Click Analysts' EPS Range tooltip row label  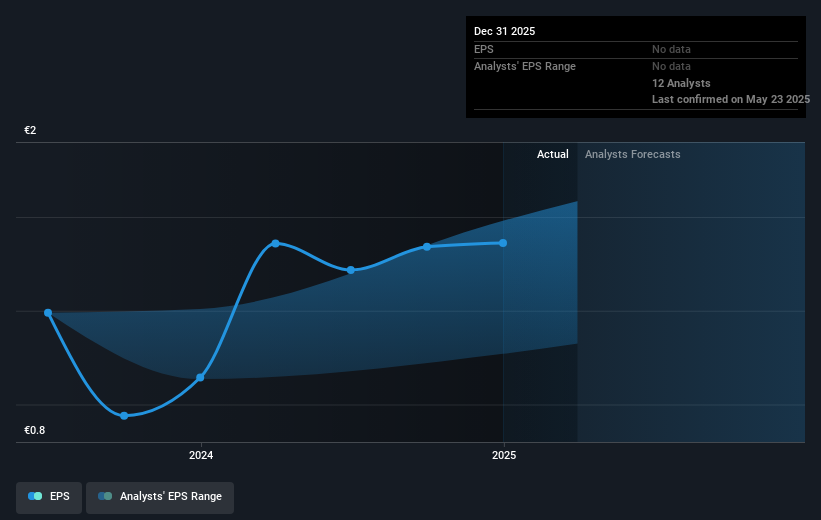pyautogui.click(x=525, y=67)
